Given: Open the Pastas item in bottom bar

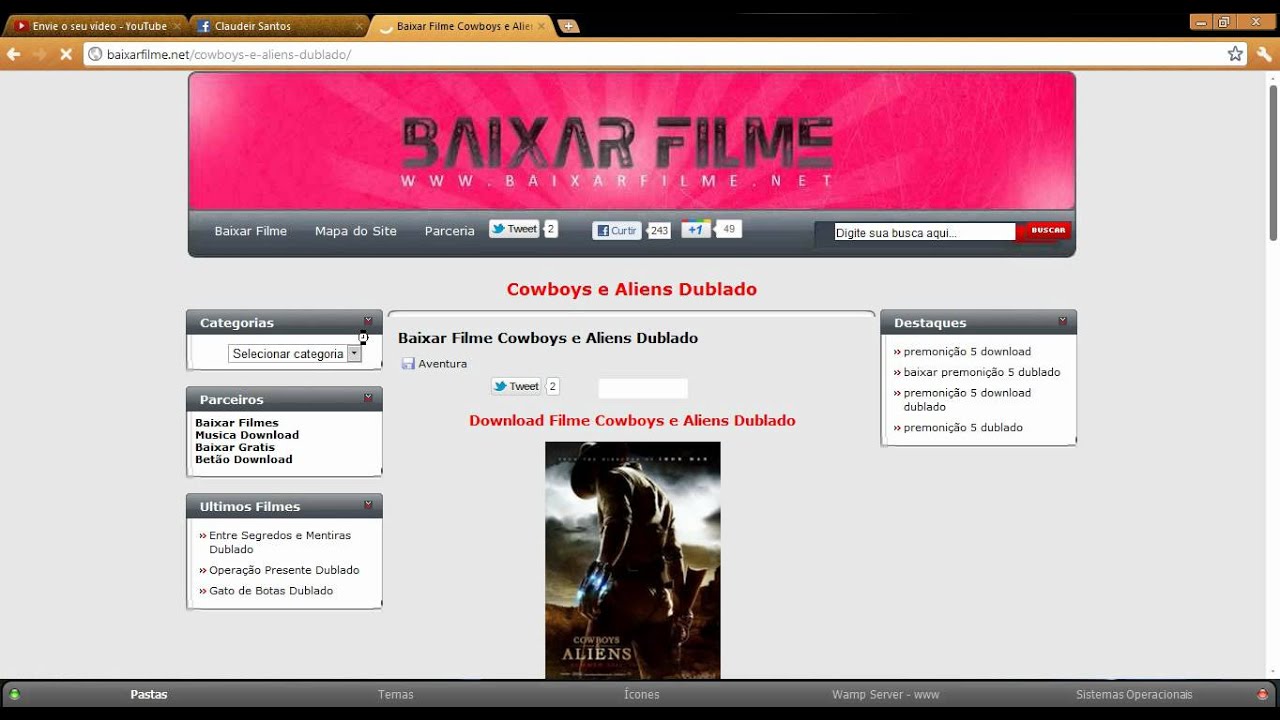Looking at the screenshot, I should click(149, 694).
